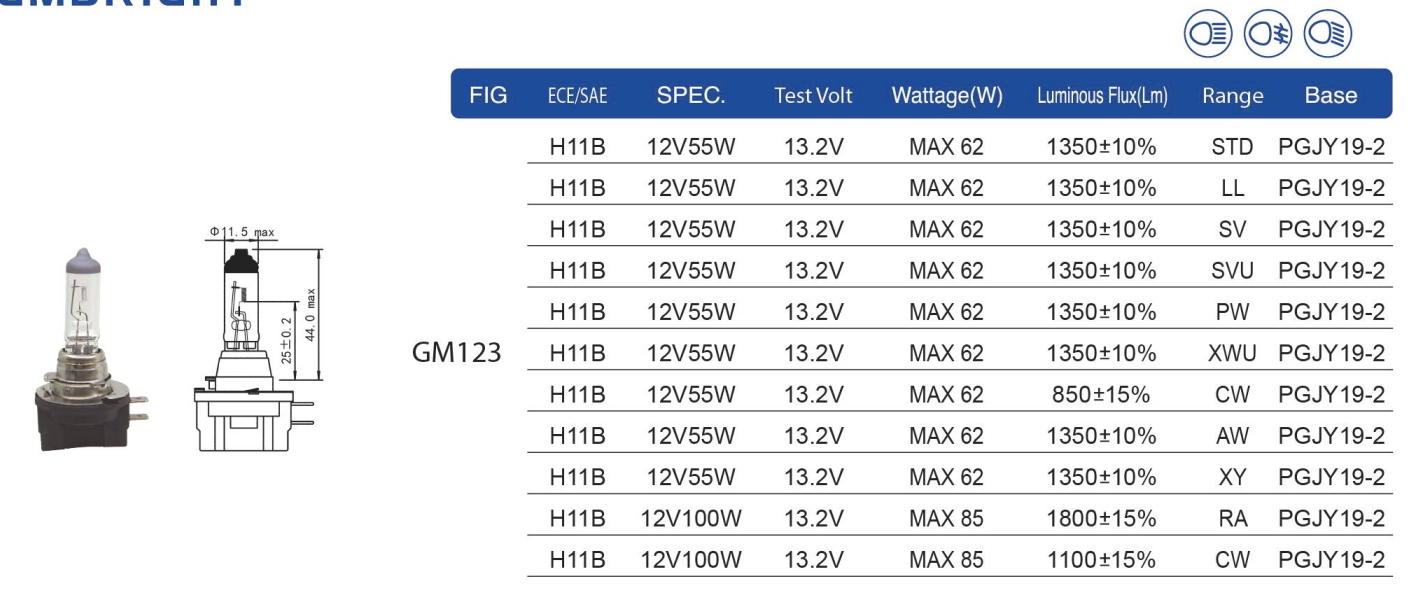Click the Range column header
Viewport: 1427px width, 604px height.
(x=1232, y=97)
